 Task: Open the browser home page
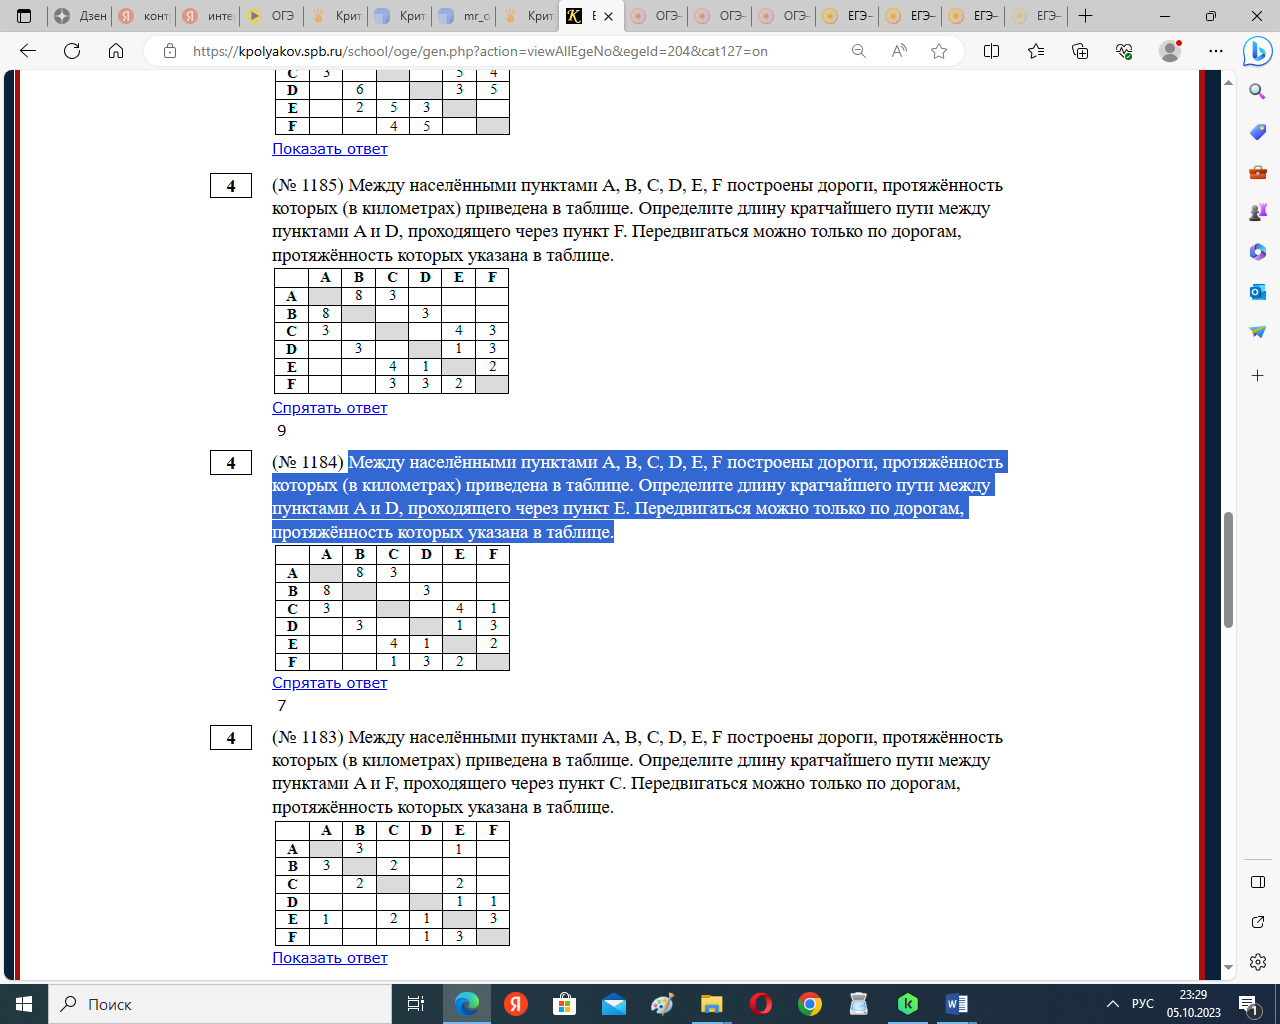click(116, 51)
